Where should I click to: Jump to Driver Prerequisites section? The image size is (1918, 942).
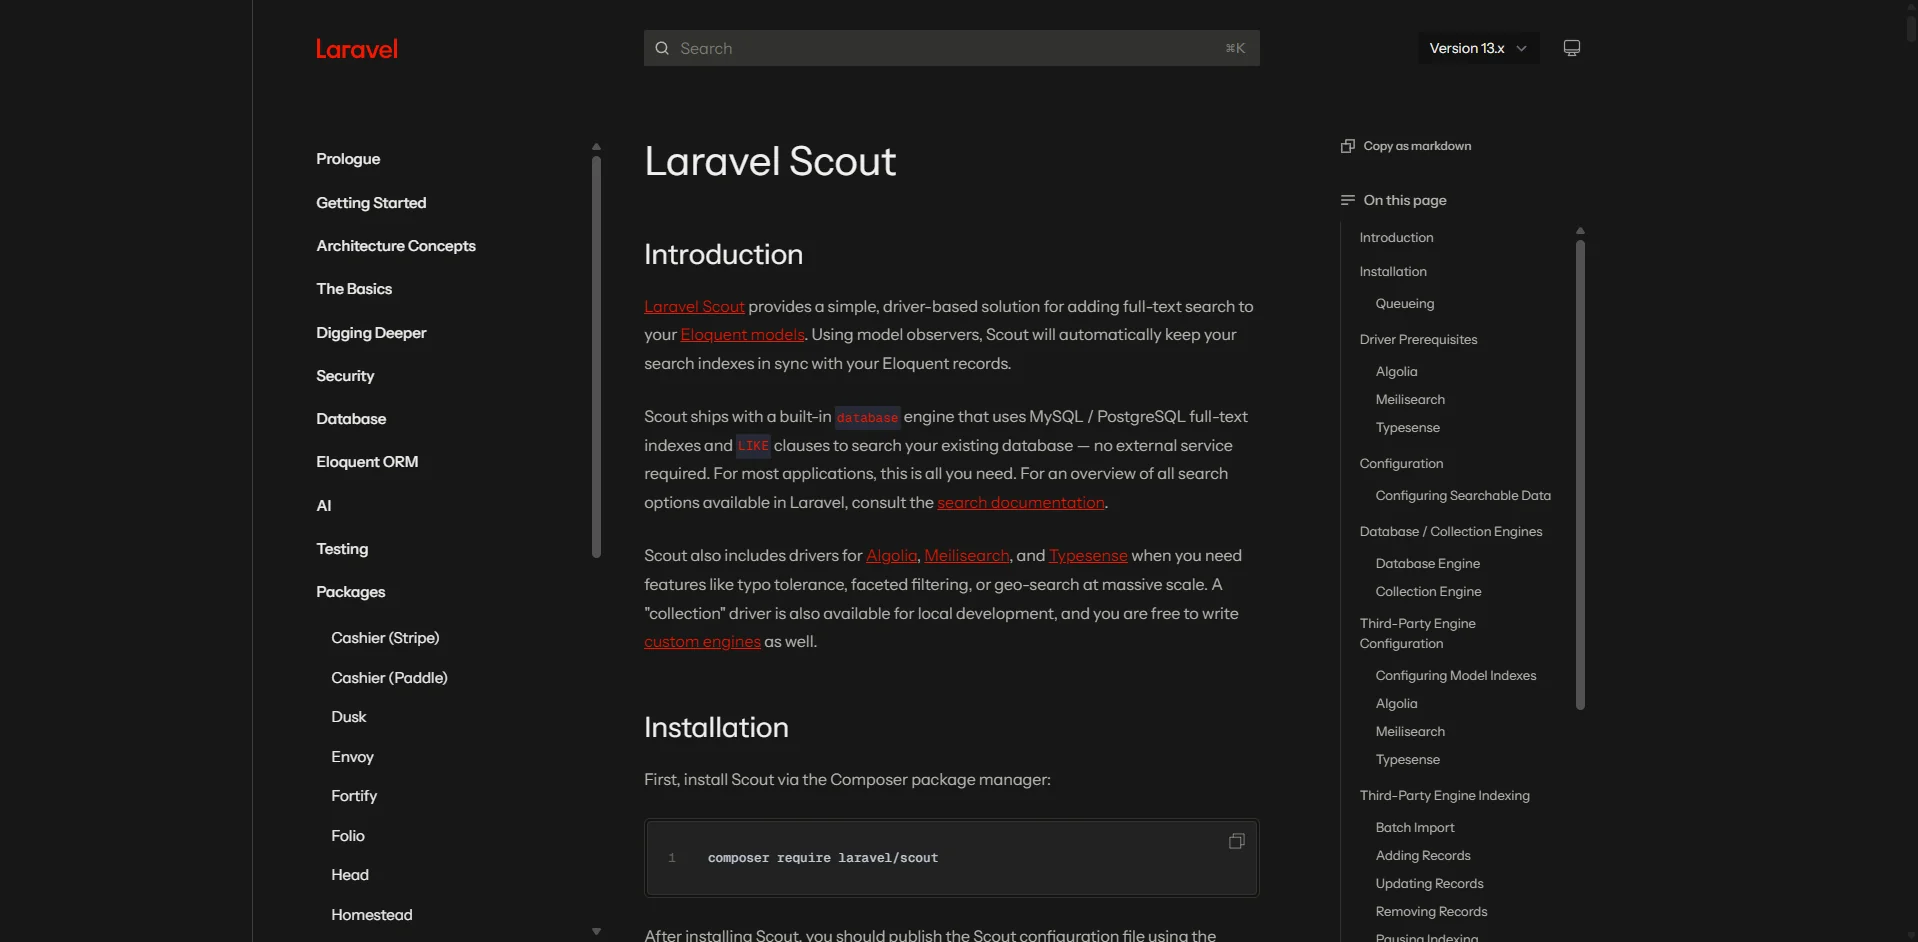click(1418, 340)
